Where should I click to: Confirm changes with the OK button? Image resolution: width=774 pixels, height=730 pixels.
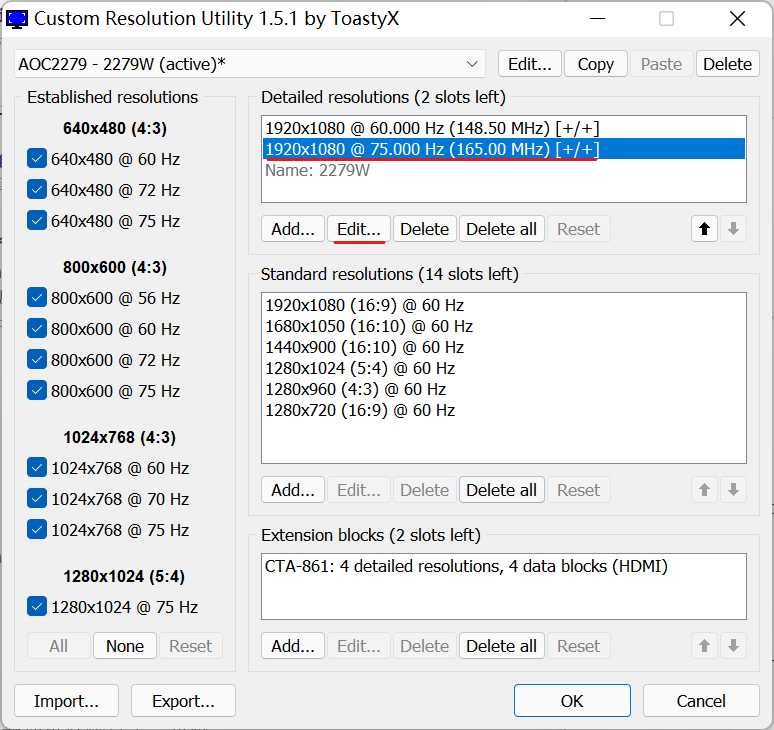[x=572, y=701]
